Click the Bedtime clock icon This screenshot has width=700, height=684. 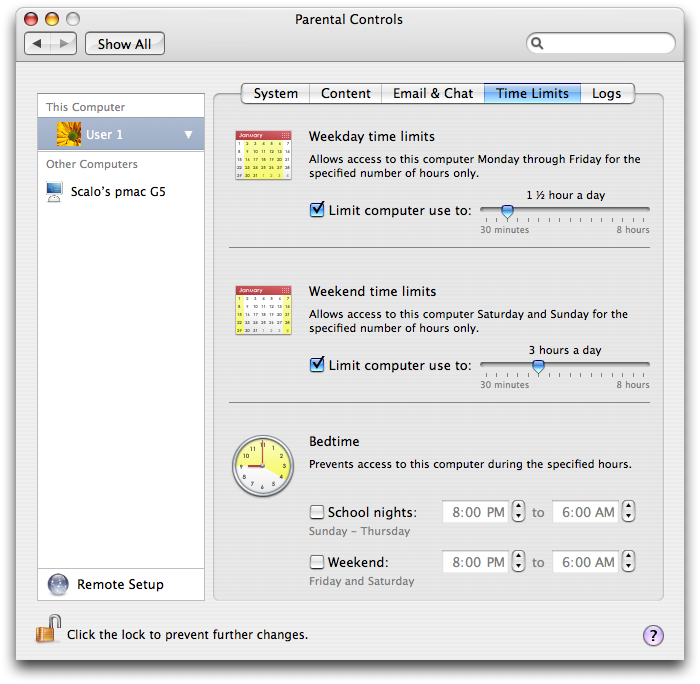pyautogui.click(x=263, y=466)
